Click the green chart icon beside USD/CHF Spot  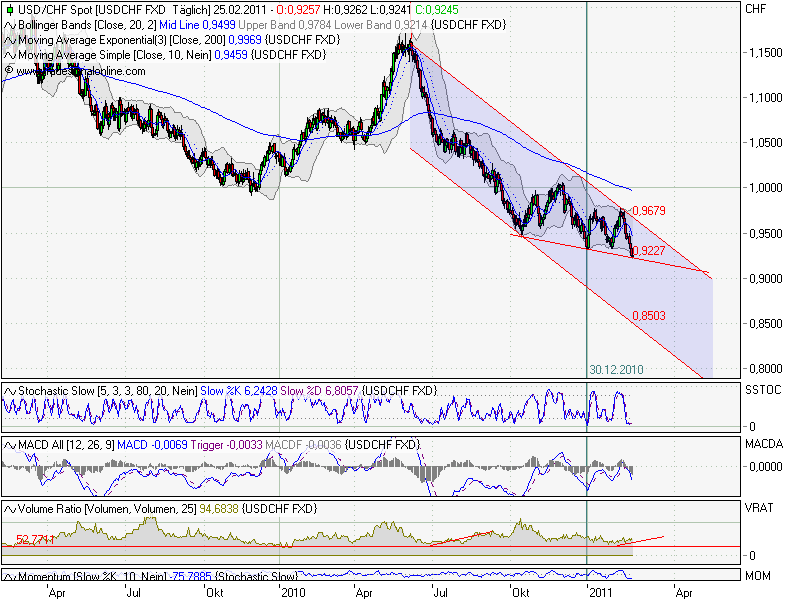[10, 9]
